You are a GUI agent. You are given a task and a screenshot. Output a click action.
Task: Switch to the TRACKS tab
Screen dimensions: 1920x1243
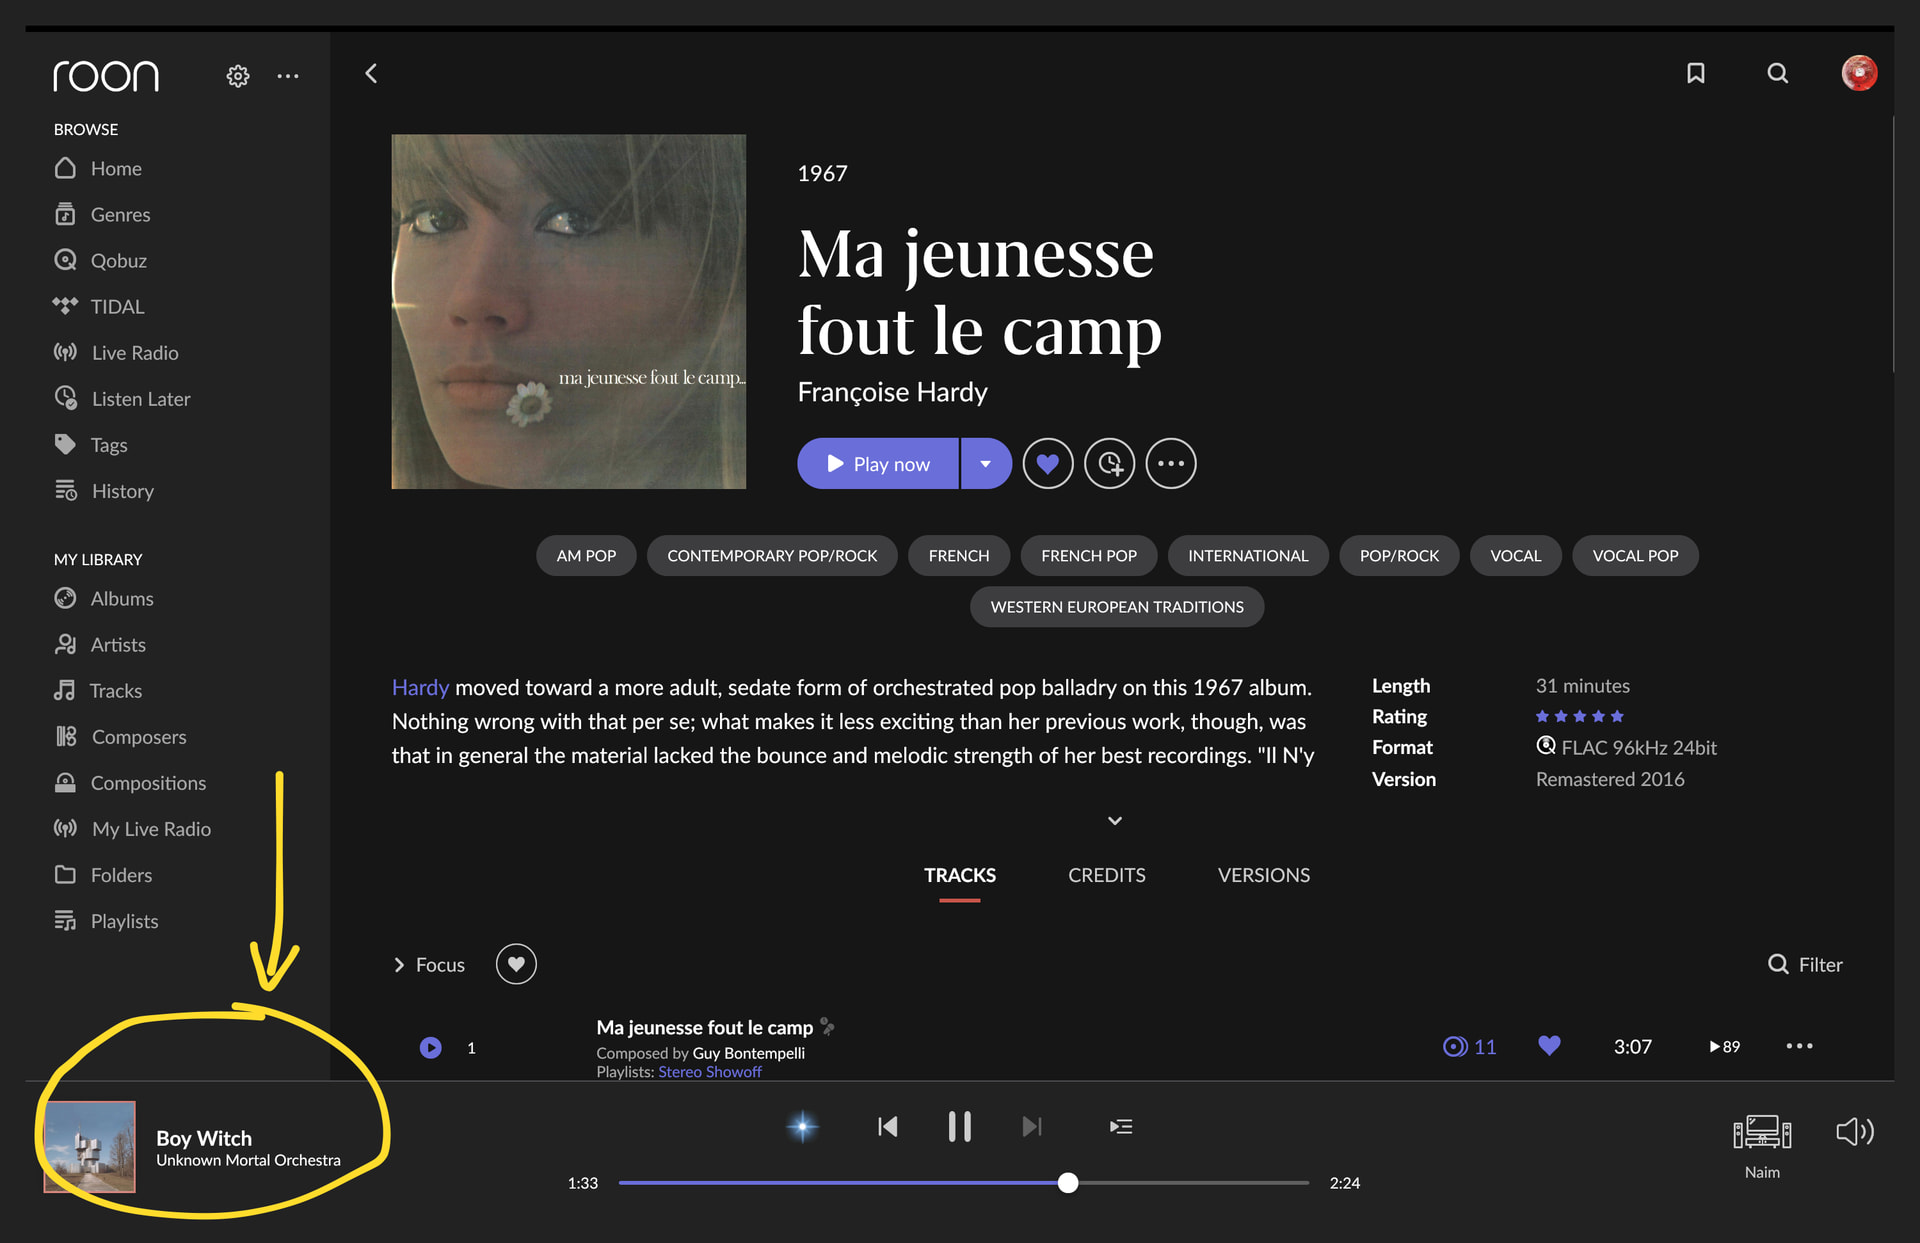(959, 876)
